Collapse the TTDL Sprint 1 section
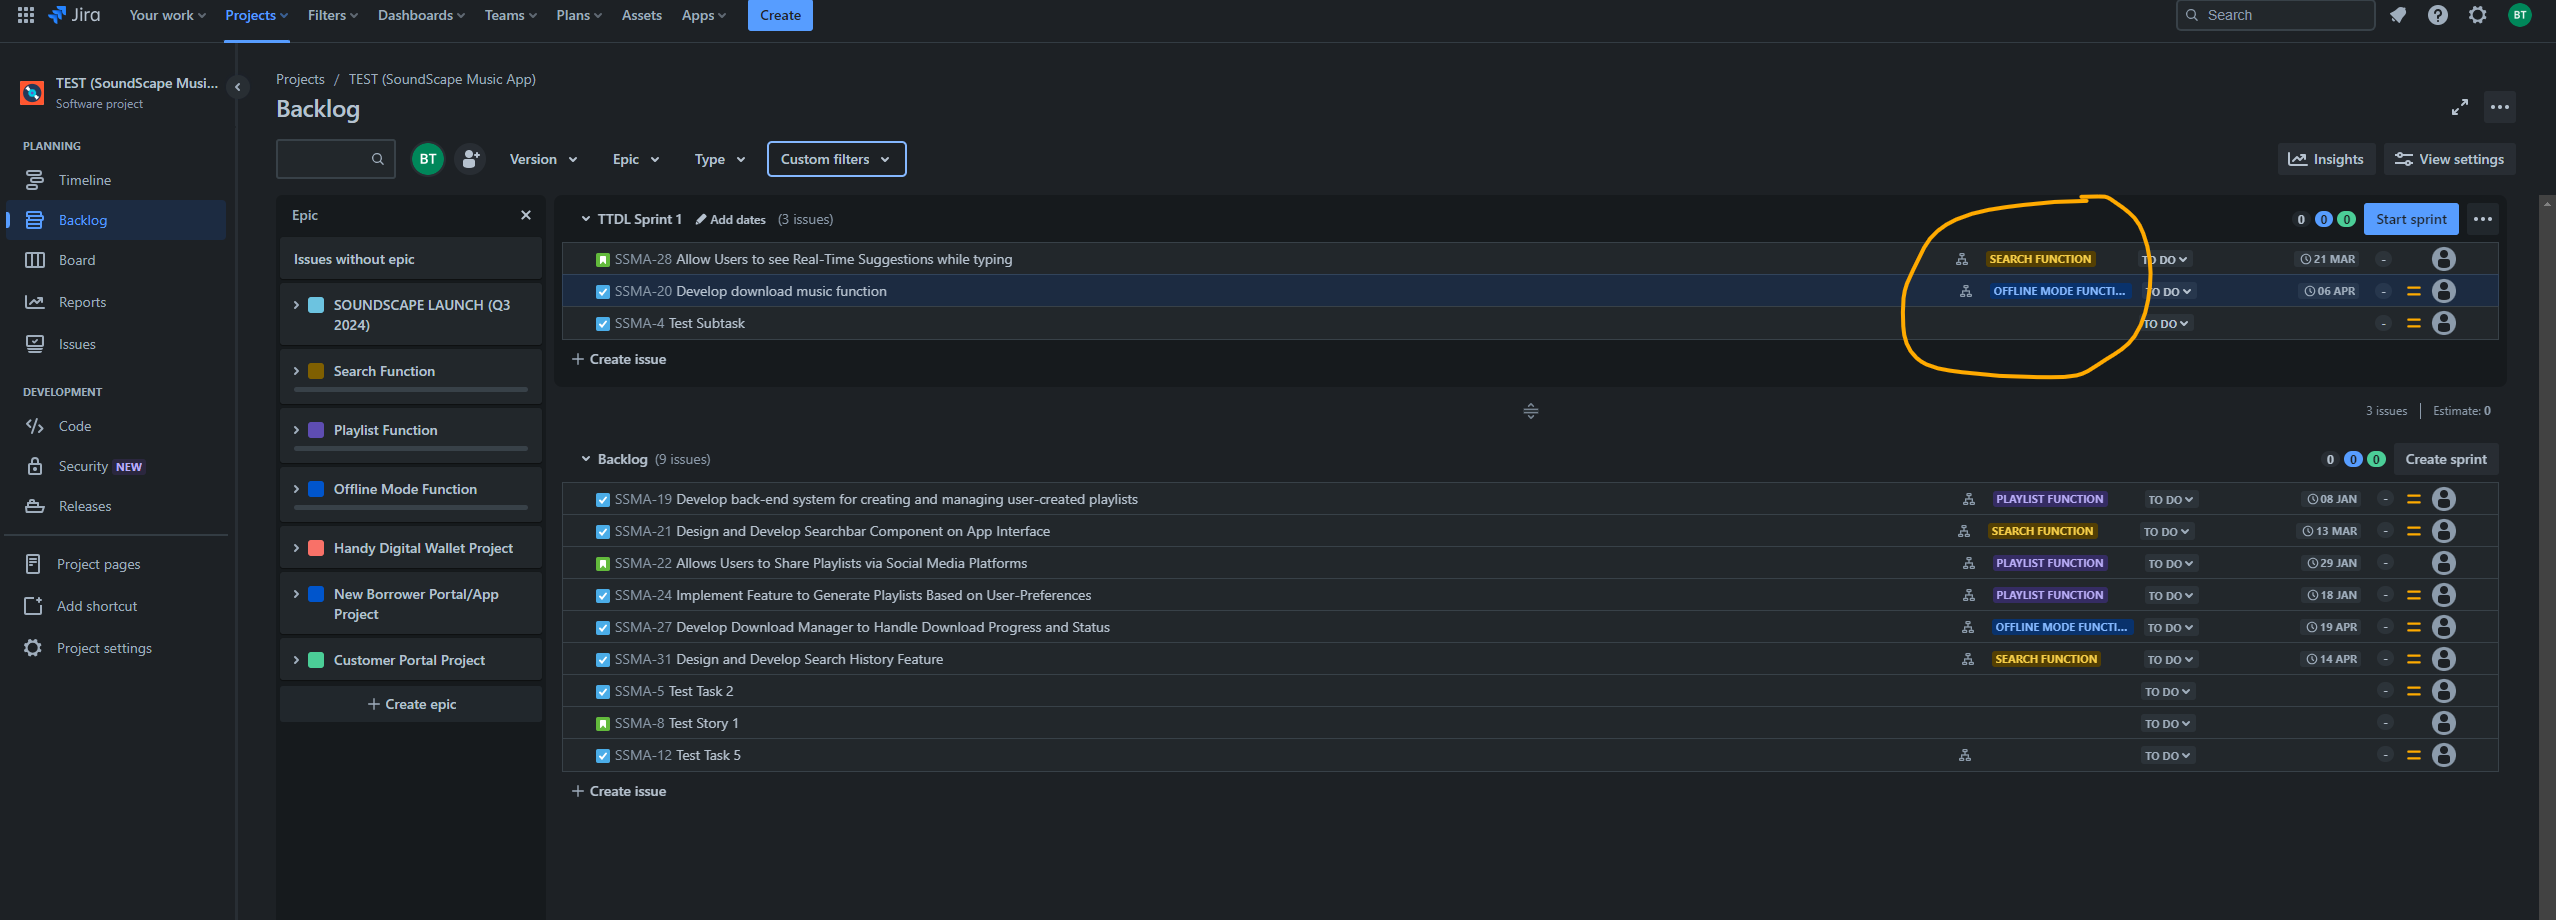The image size is (2556, 920). 586,219
